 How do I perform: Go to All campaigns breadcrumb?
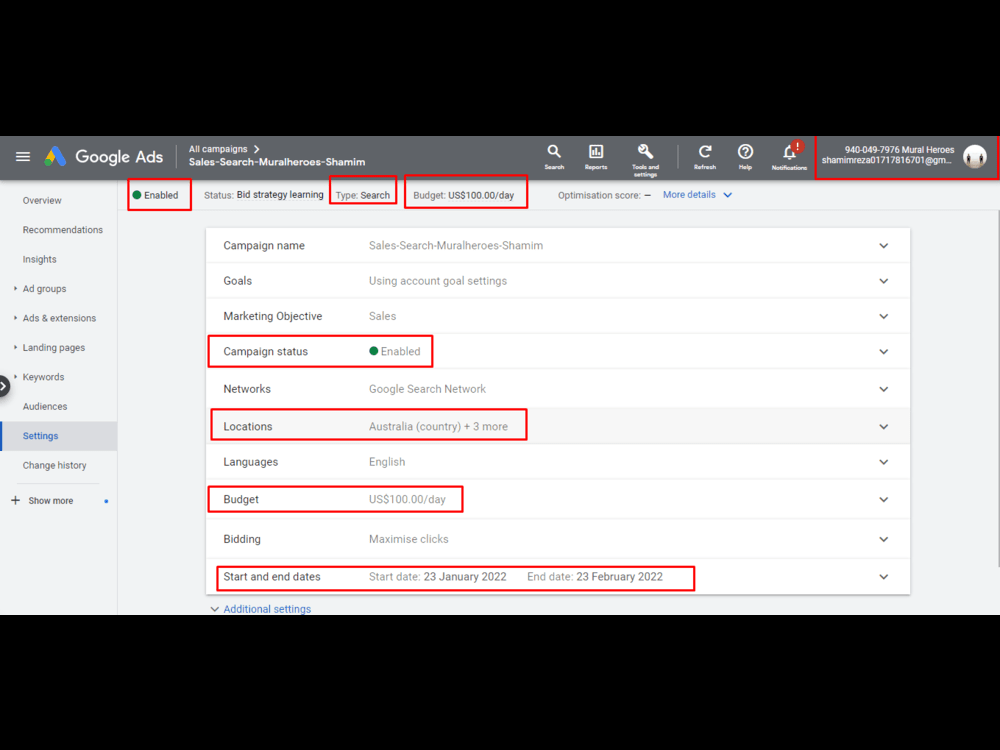(218, 149)
